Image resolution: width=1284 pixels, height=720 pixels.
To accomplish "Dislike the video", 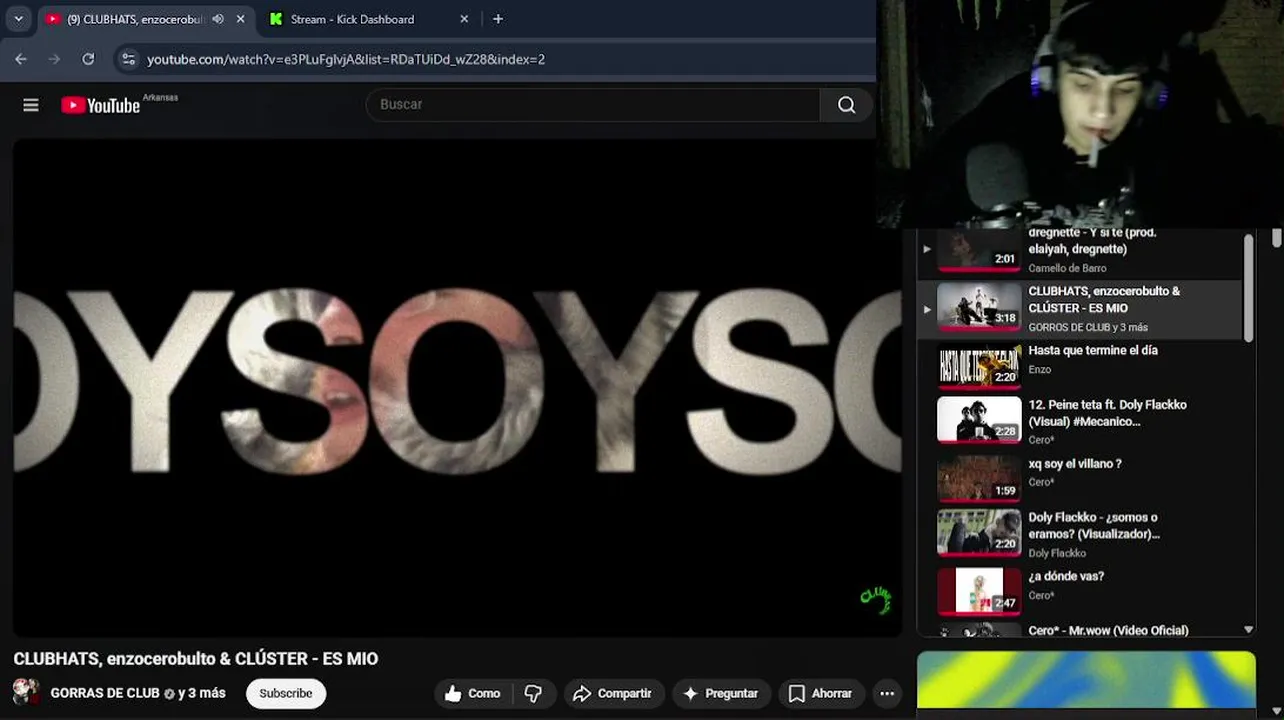I will [x=534, y=693].
